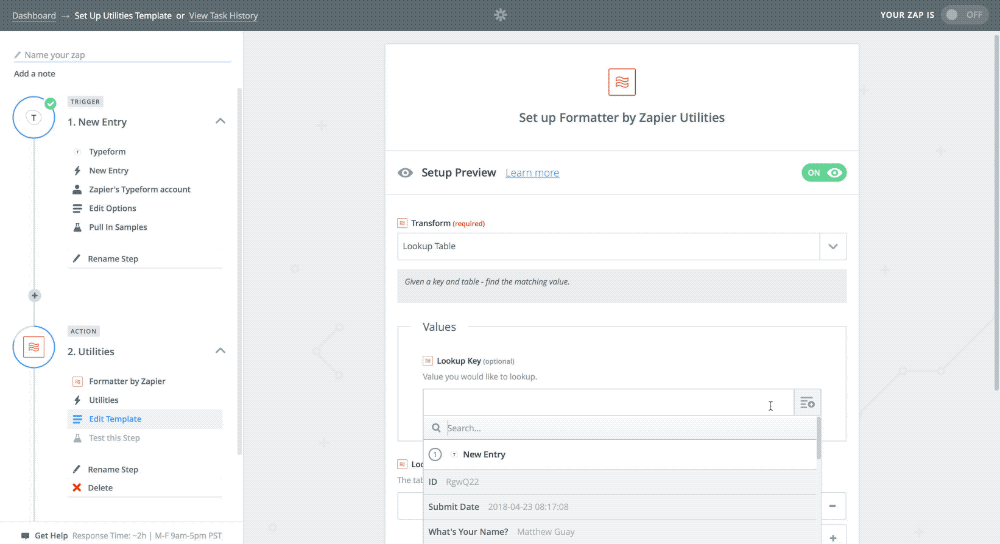Viewport: 1000px width, 544px height.
Task: Open the Learn more link
Action: point(532,173)
